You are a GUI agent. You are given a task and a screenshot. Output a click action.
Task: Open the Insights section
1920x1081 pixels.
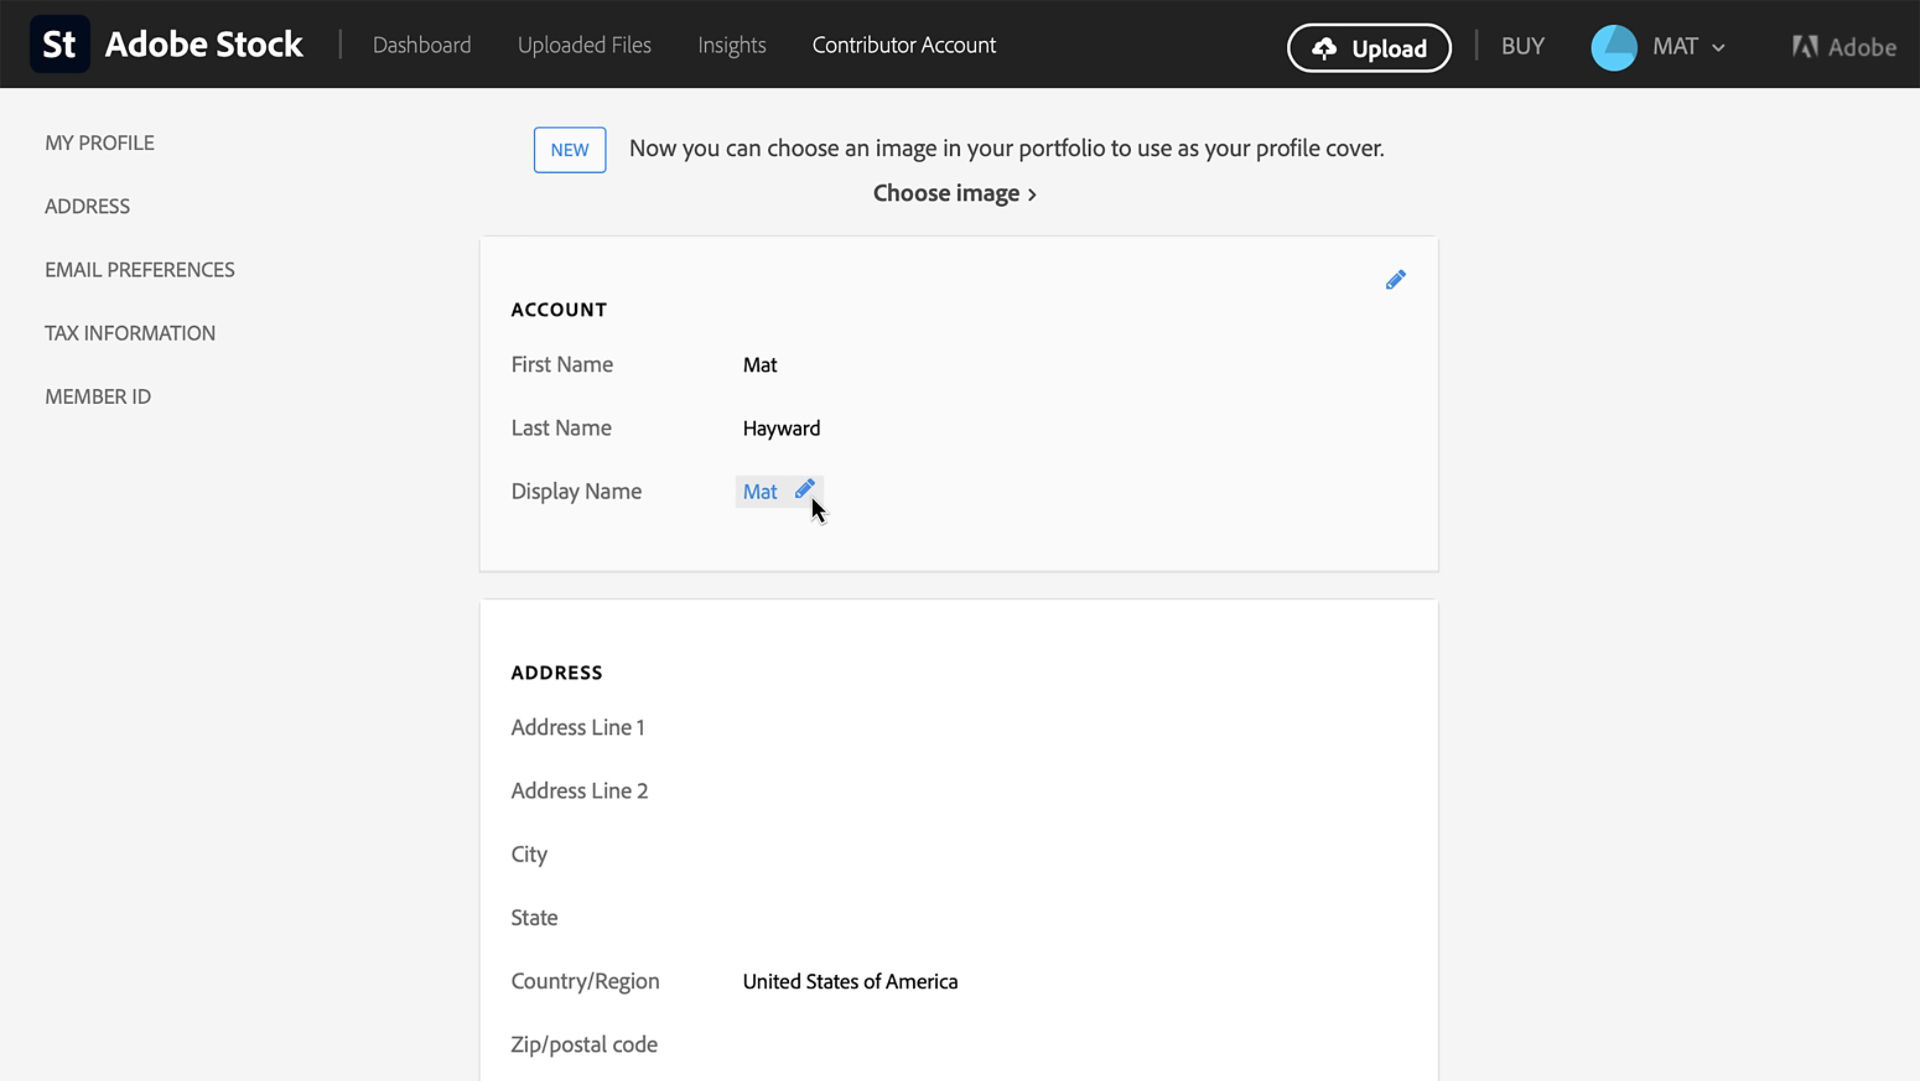coord(731,45)
